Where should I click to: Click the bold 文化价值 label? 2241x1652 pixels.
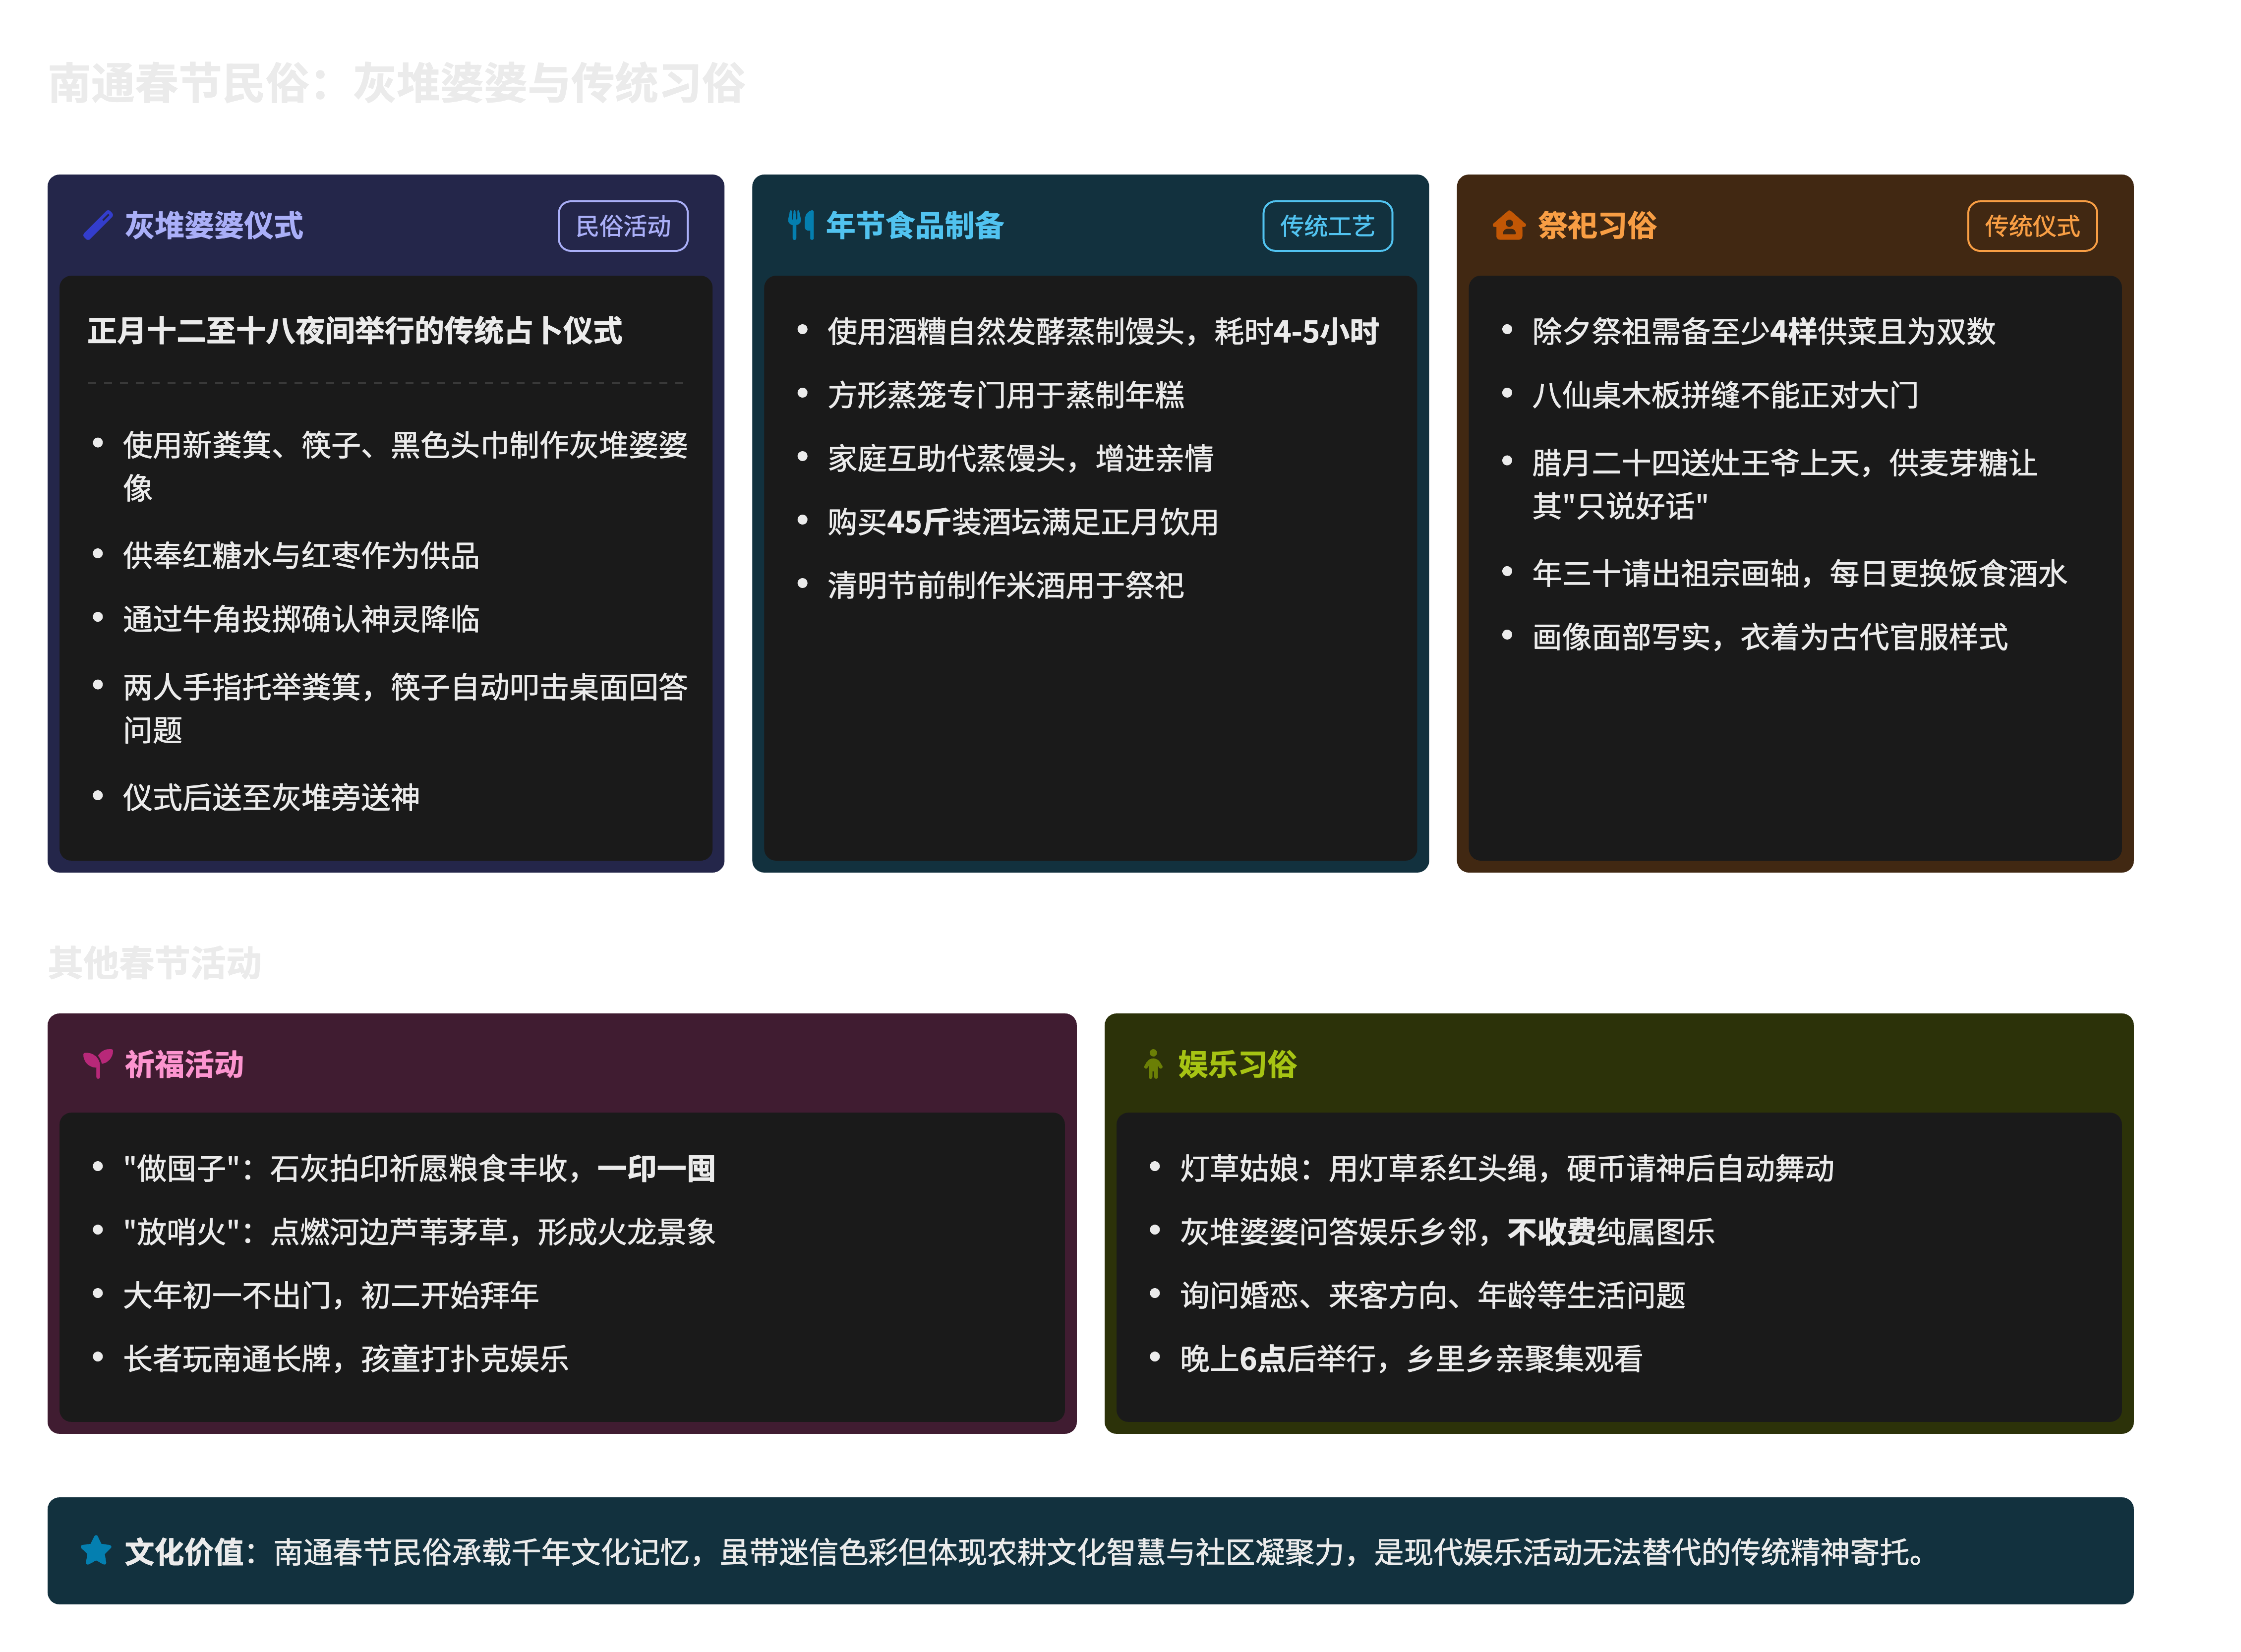pyautogui.click(x=184, y=1551)
